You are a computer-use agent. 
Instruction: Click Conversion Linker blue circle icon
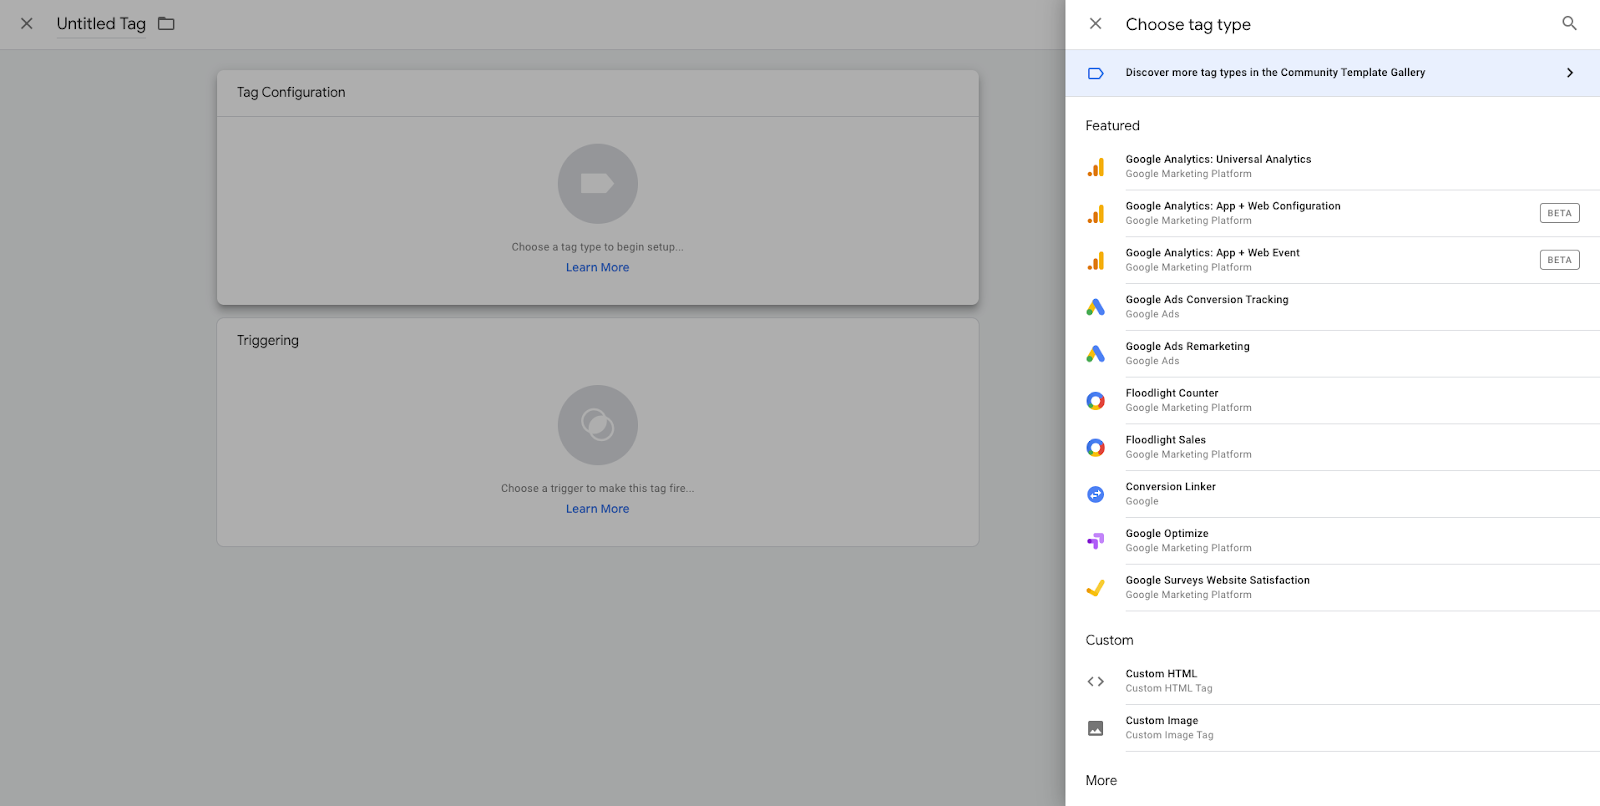click(1096, 494)
